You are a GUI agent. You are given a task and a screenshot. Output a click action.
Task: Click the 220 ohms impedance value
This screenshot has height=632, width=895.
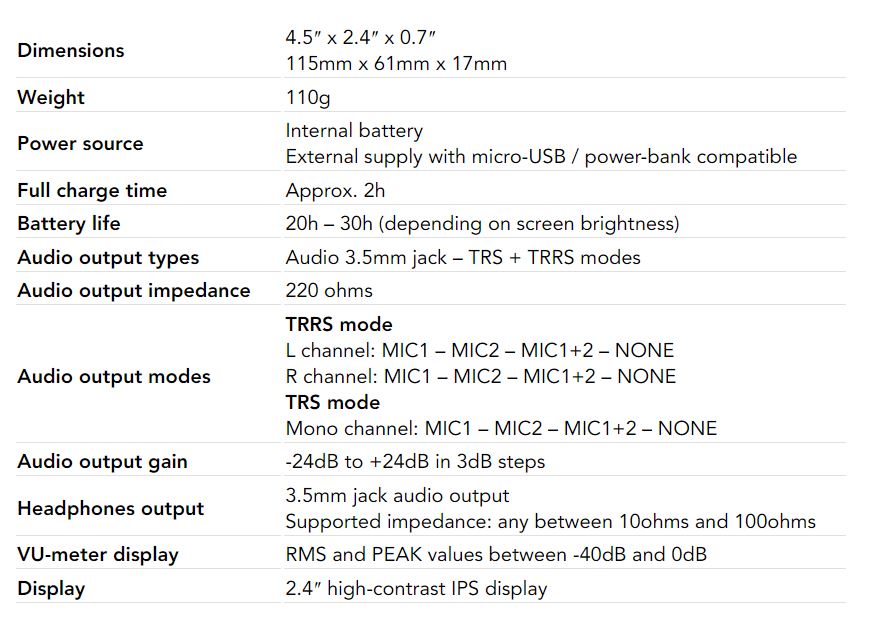tap(329, 290)
